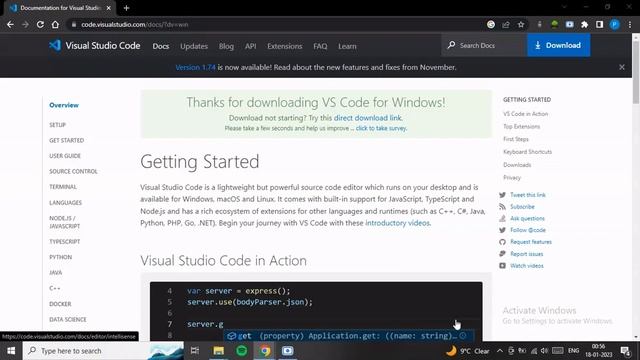Go back with browser back arrow

click(x=10, y=24)
